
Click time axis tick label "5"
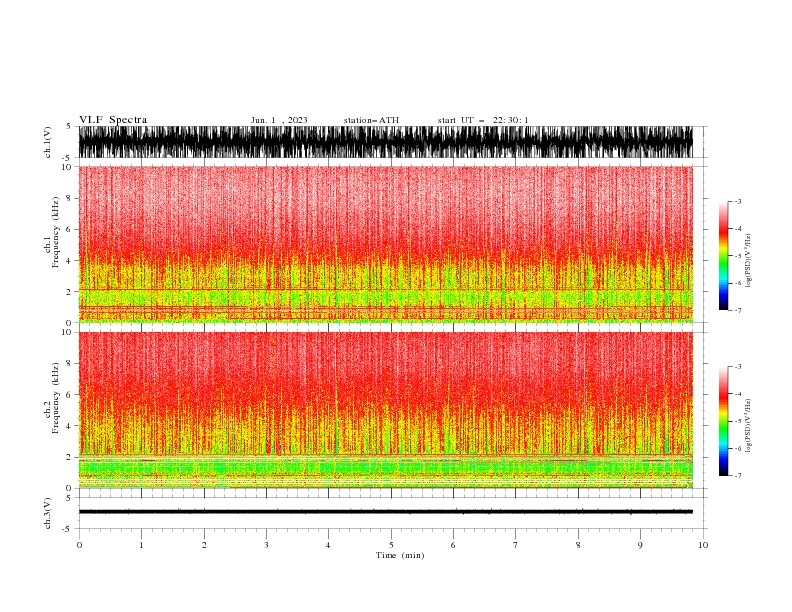(x=391, y=545)
